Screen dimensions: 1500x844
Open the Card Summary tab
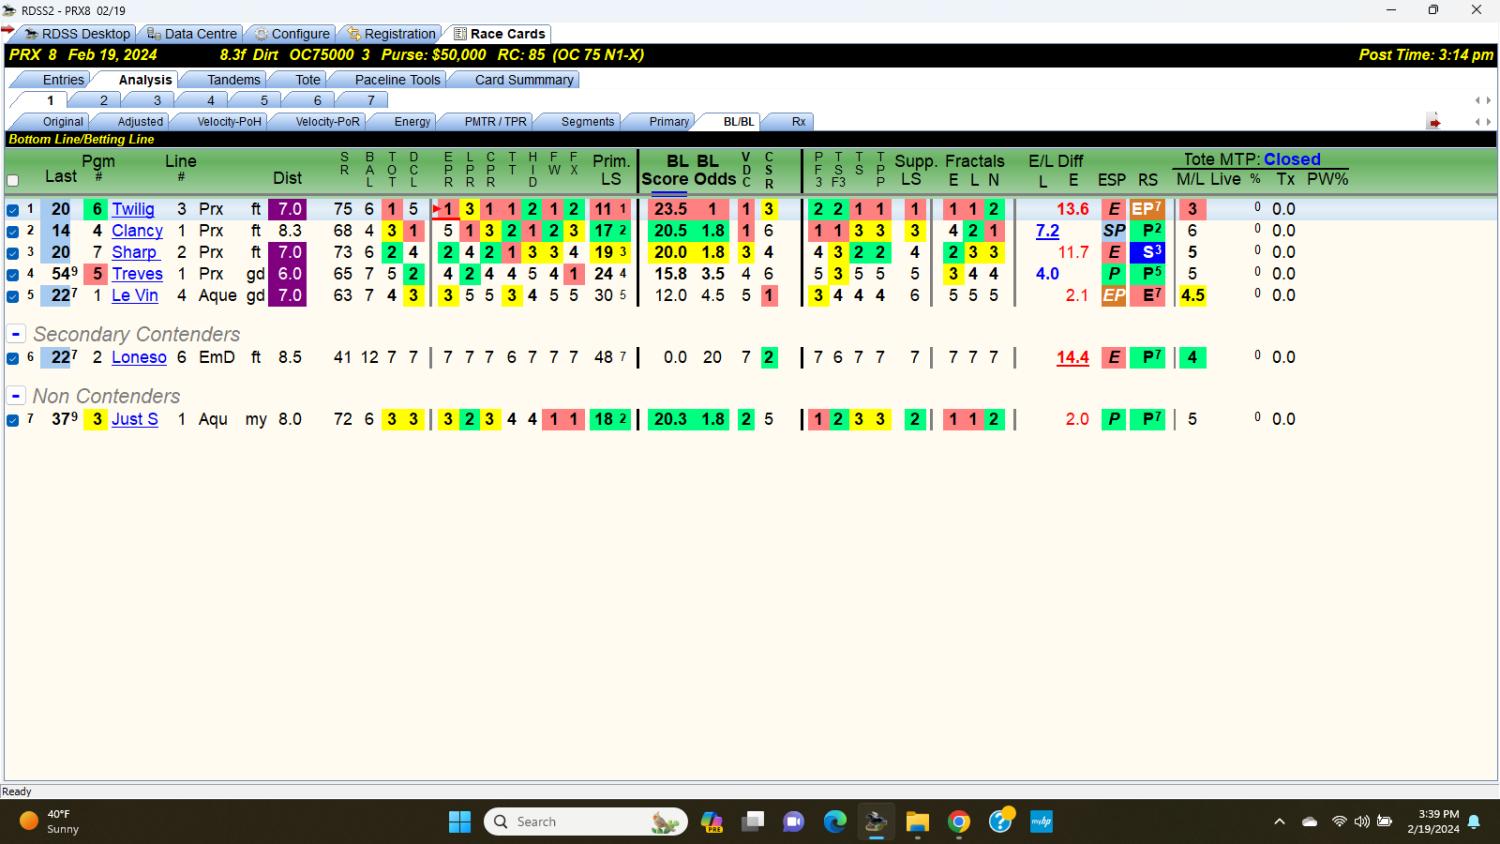[524, 80]
